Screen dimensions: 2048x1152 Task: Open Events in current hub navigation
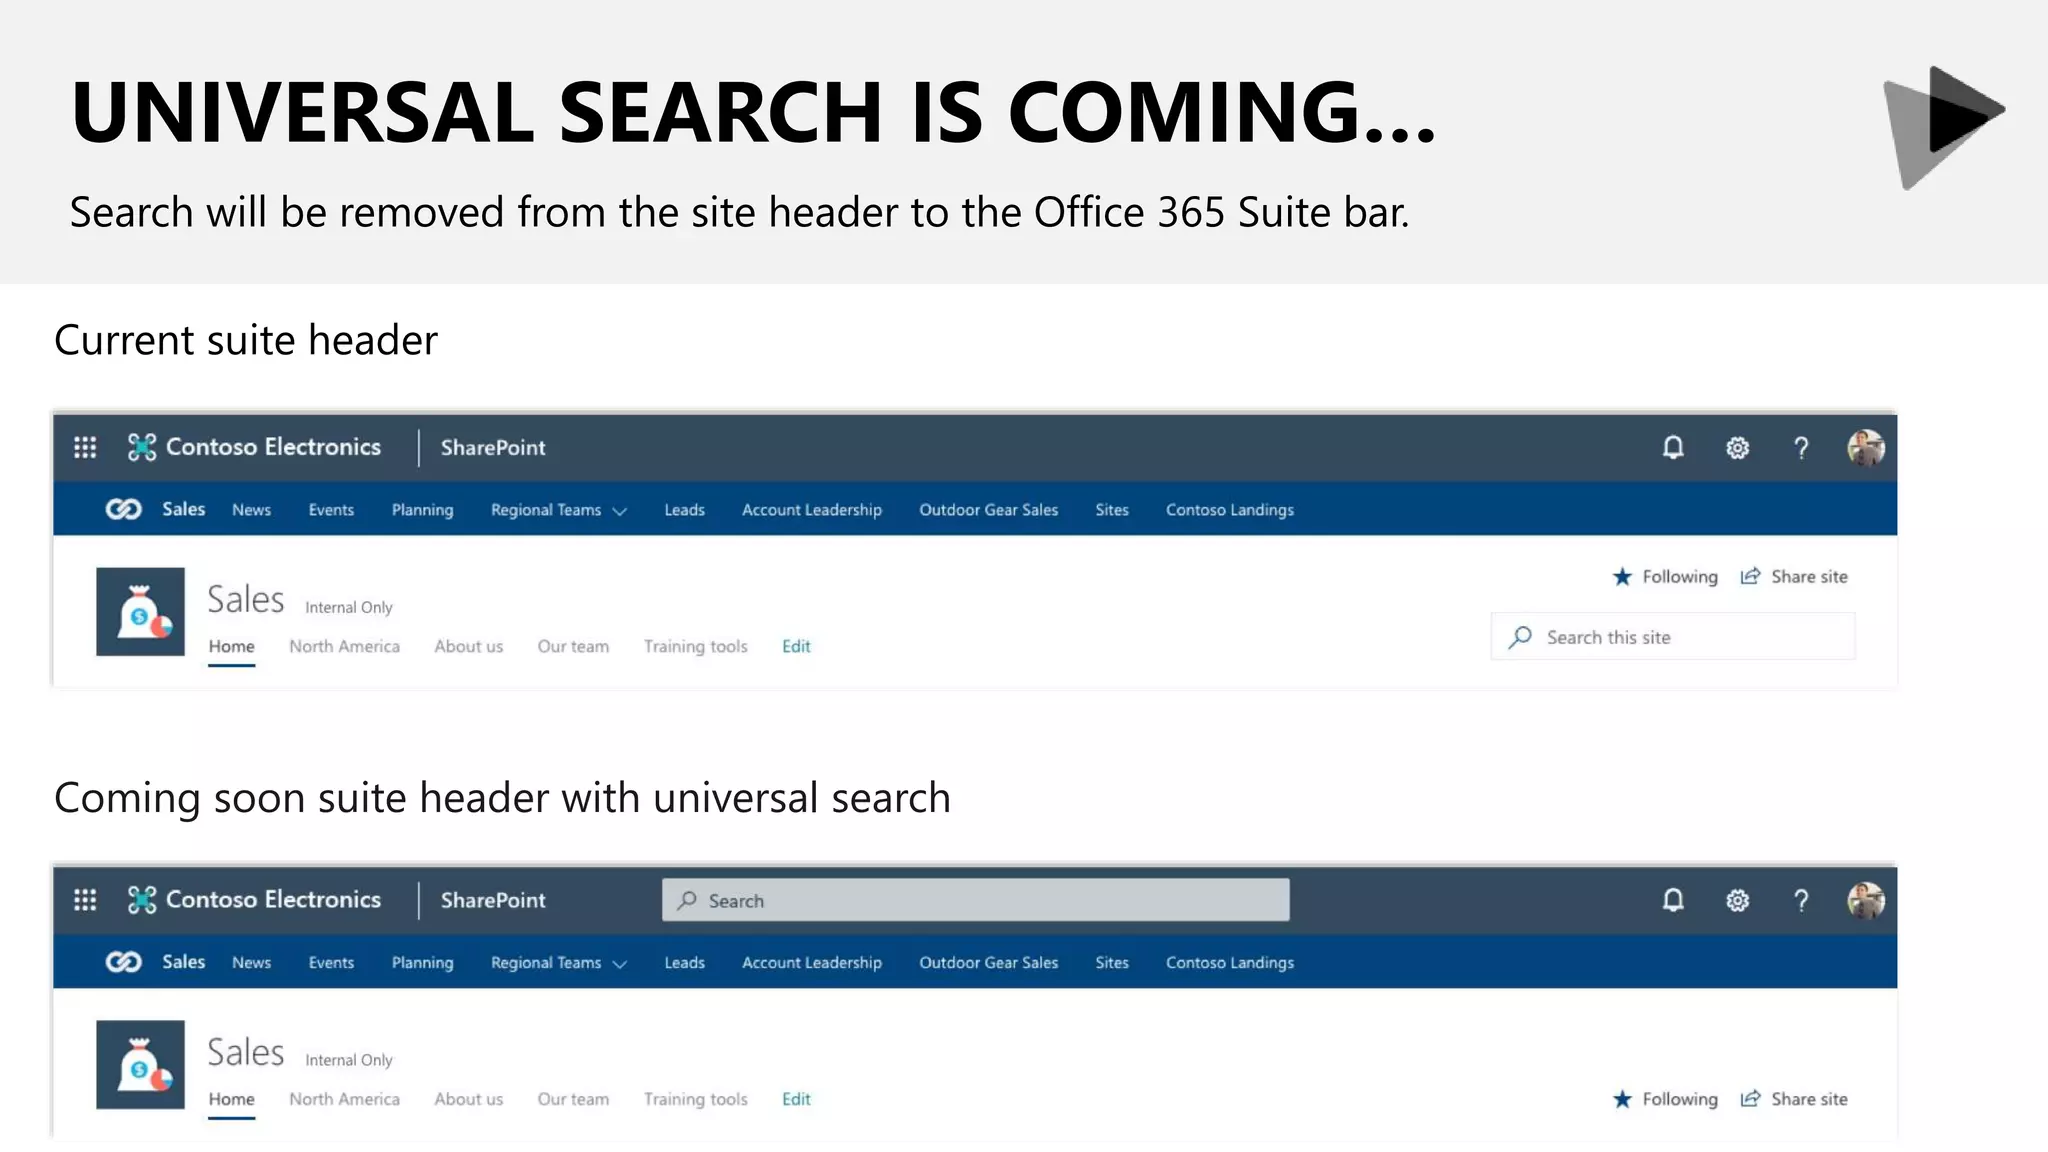(x=331, y=510)
